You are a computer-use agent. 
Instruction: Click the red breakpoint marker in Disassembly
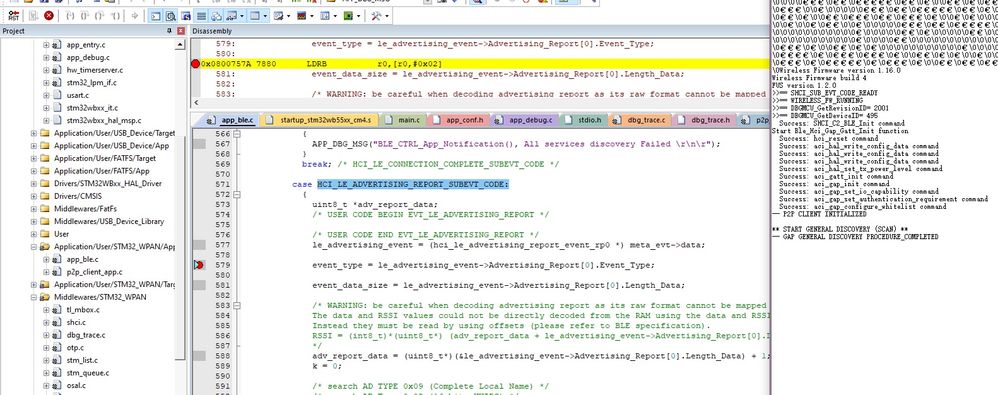195,64
